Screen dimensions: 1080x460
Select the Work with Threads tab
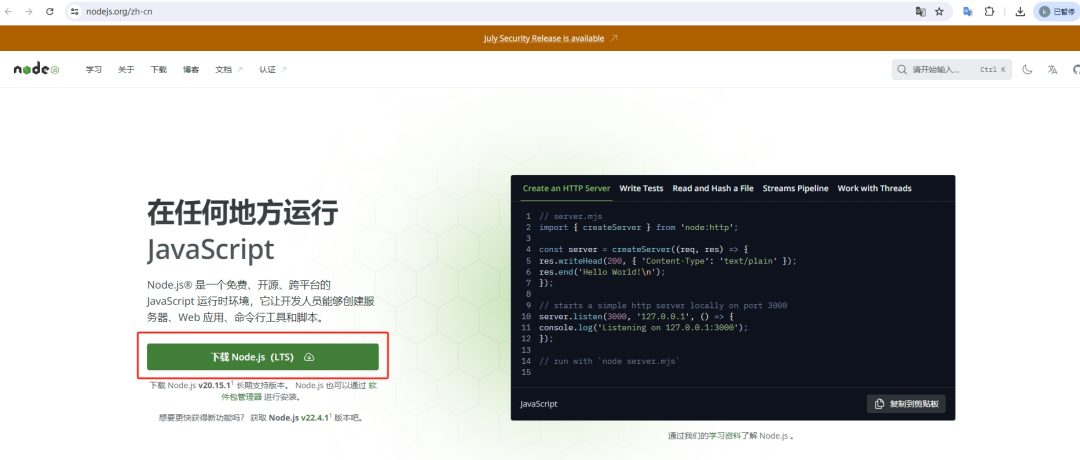pos(874,188)
